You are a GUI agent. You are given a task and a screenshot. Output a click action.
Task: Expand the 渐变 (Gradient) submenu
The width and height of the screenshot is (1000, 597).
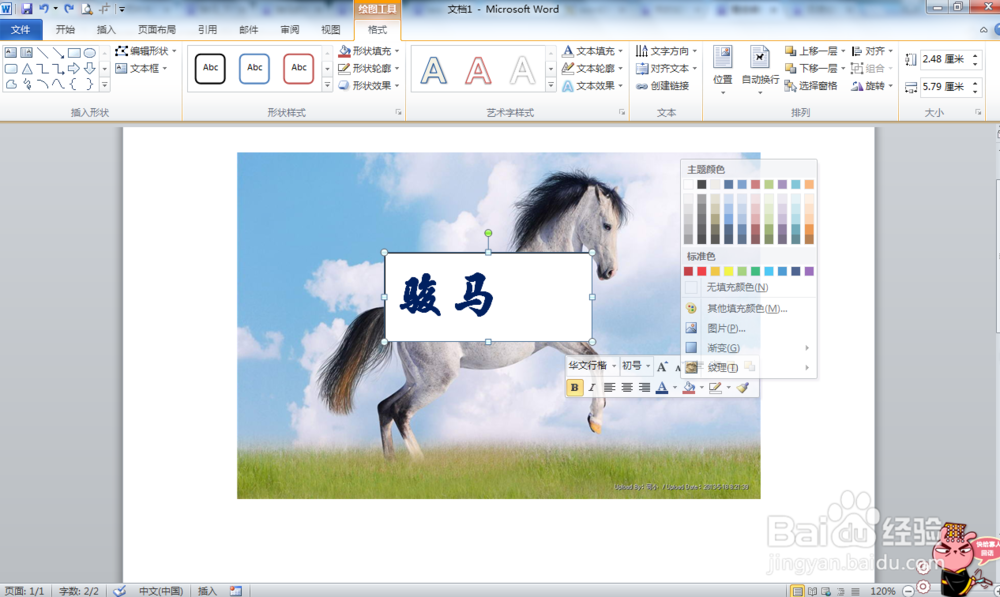[712, 347]
